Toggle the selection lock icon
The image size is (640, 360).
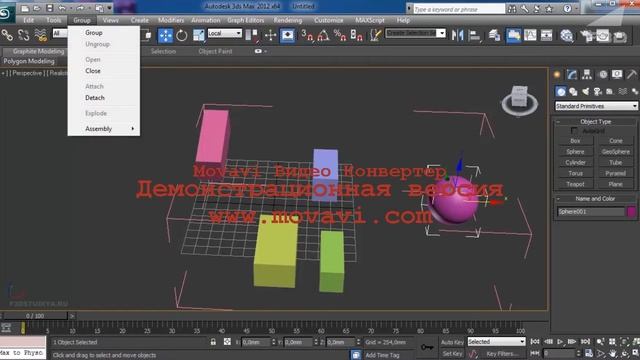click(x=213, y=342)
